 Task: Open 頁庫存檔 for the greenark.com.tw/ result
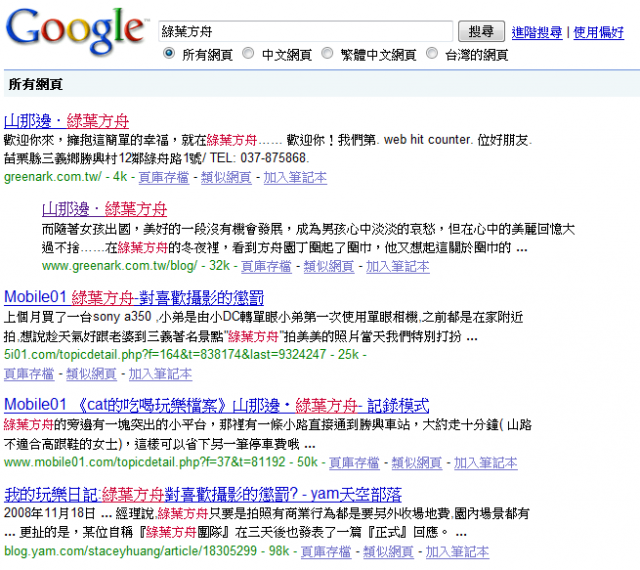point(164,177)
